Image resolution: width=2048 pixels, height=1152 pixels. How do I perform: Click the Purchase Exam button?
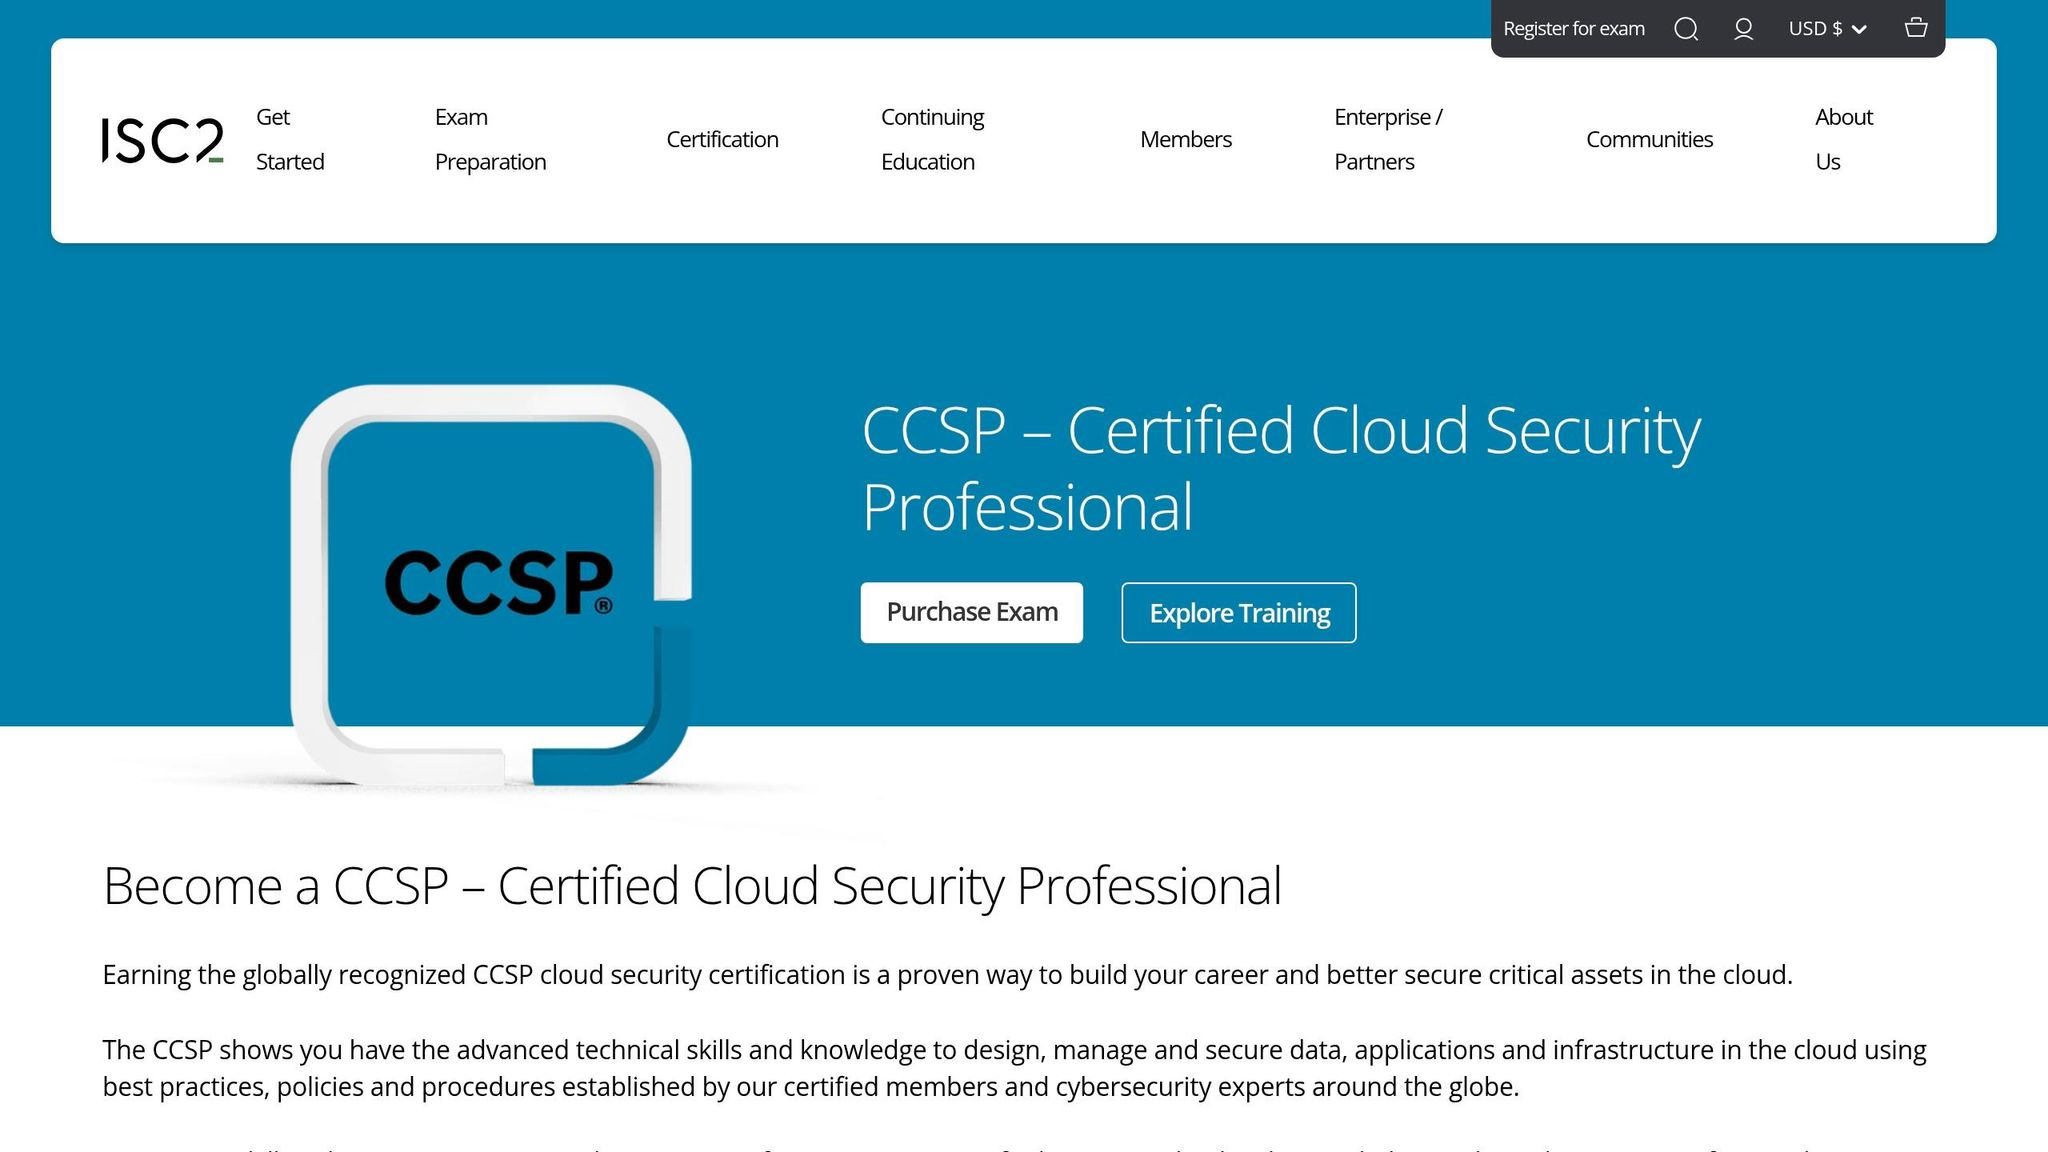point(971,612)
